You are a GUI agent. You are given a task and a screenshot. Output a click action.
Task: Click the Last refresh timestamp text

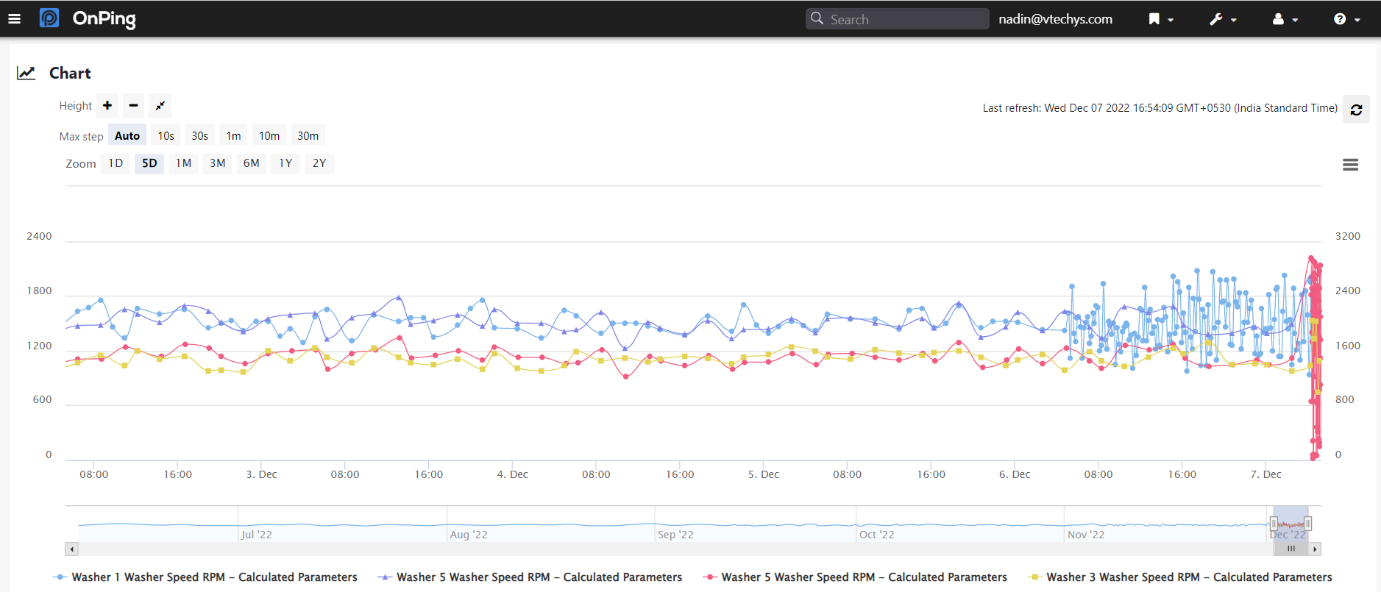(x=1160, y=108)
